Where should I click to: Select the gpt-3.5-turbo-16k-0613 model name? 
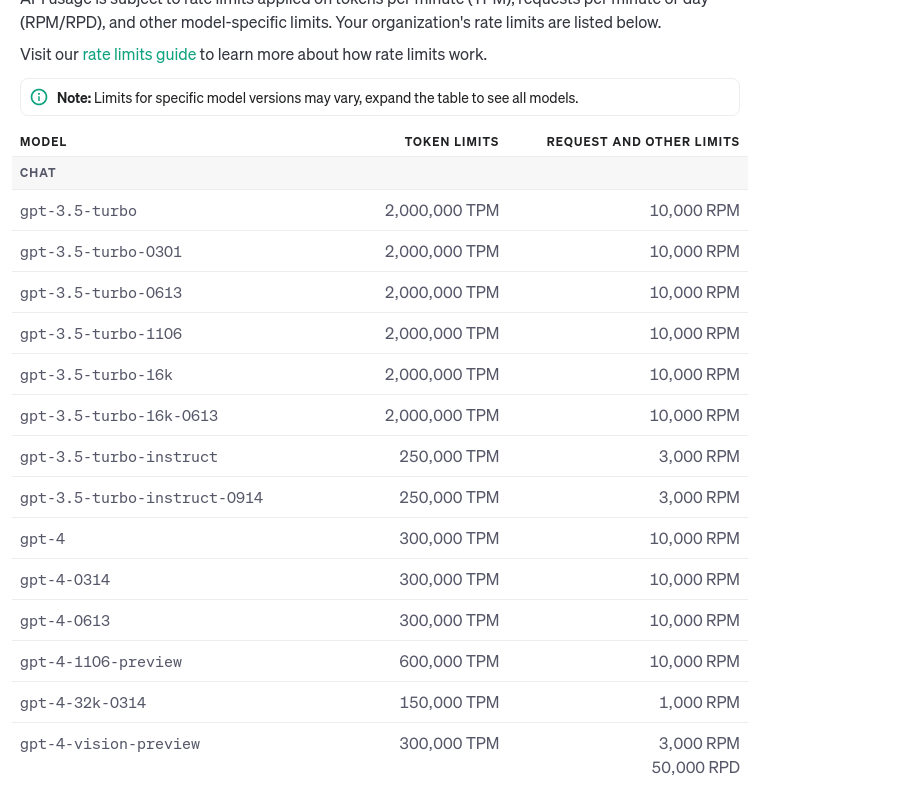pyautogui.click(x=119, y=415)
